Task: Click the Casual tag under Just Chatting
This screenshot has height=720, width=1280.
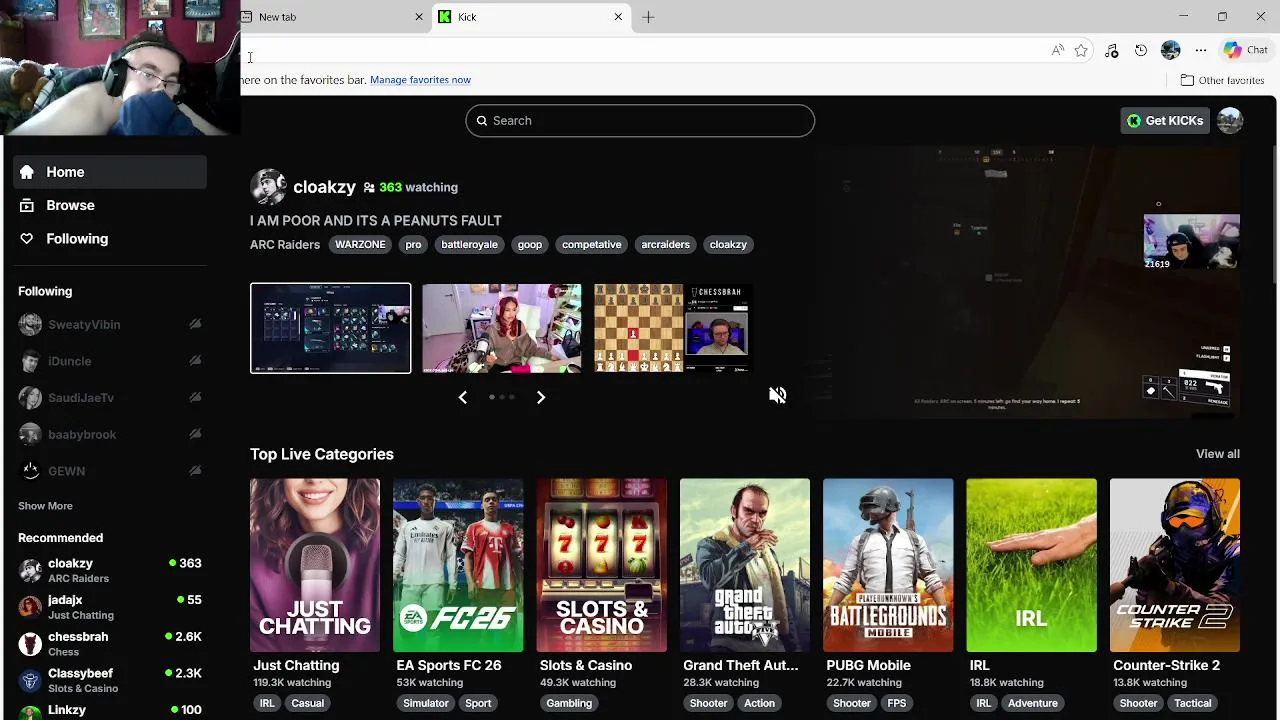Action: coord(307,703)
